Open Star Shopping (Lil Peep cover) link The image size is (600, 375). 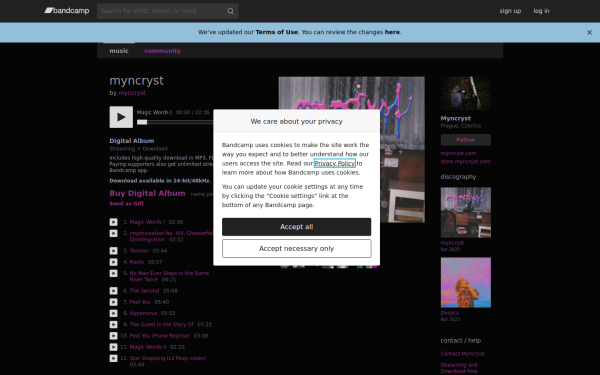[167, 358]
